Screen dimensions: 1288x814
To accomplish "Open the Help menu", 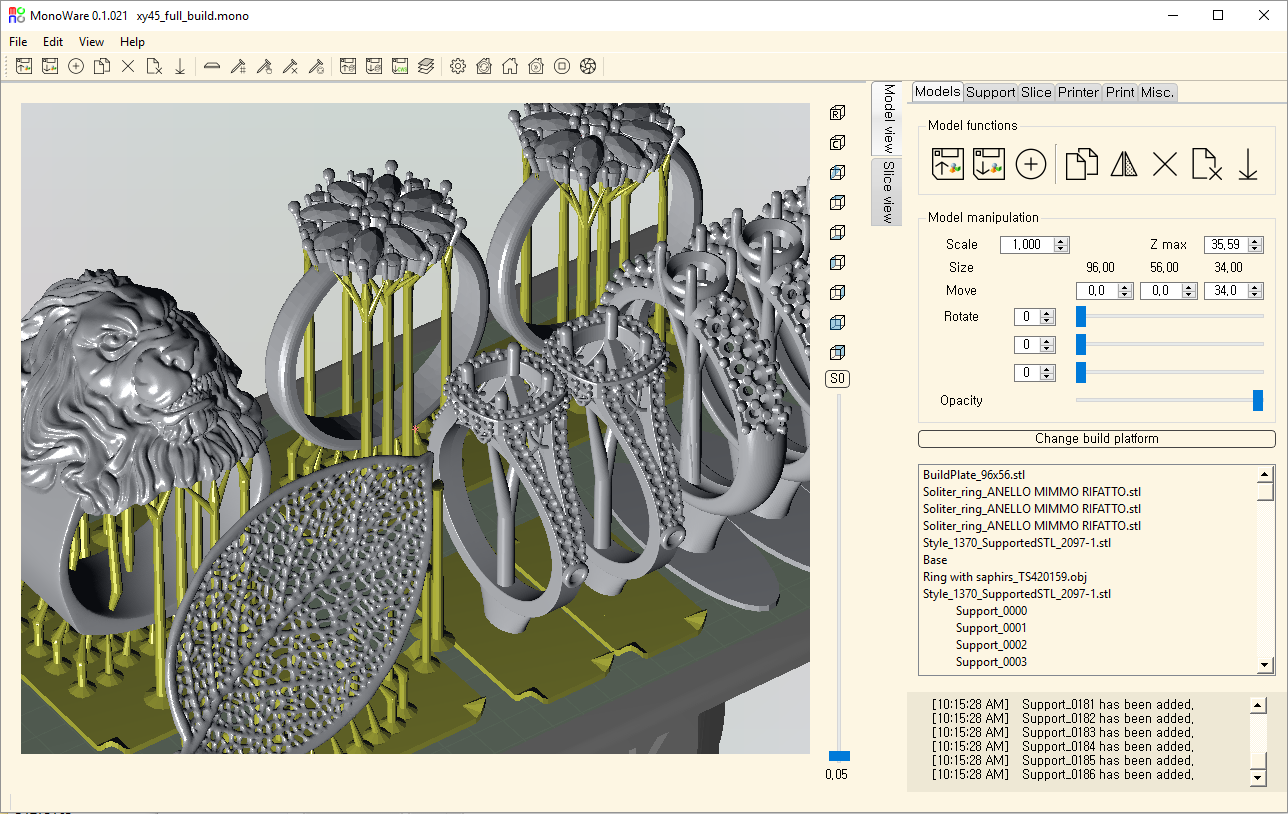I will point(132,42).
